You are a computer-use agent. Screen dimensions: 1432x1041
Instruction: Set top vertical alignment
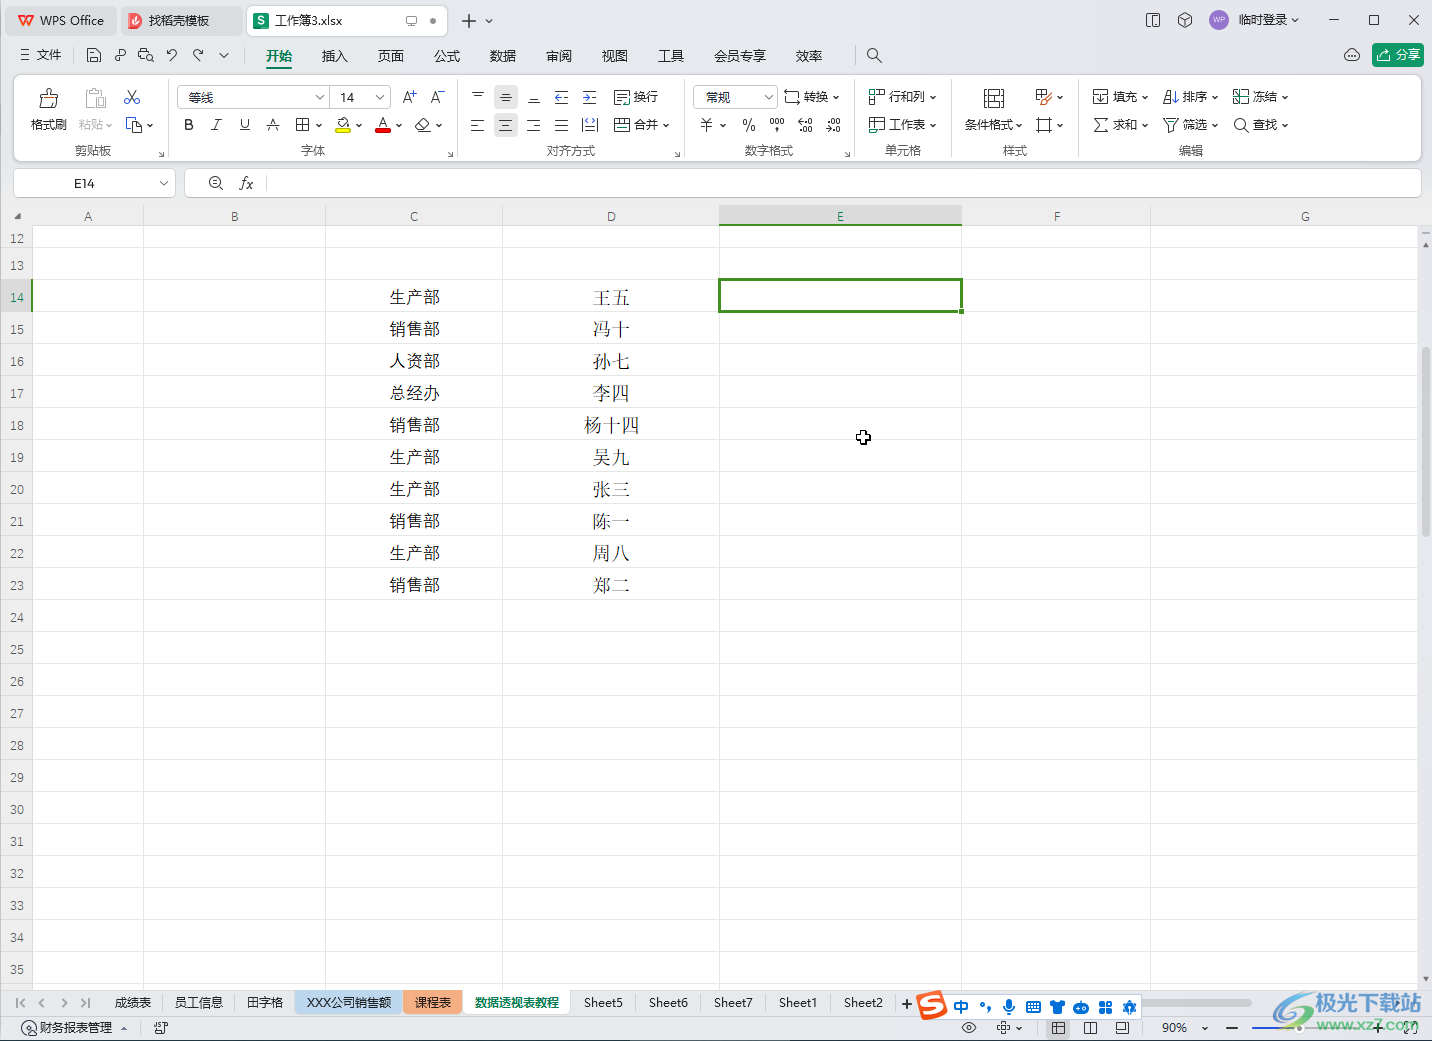pyautogui.click(x=478, y=97)
